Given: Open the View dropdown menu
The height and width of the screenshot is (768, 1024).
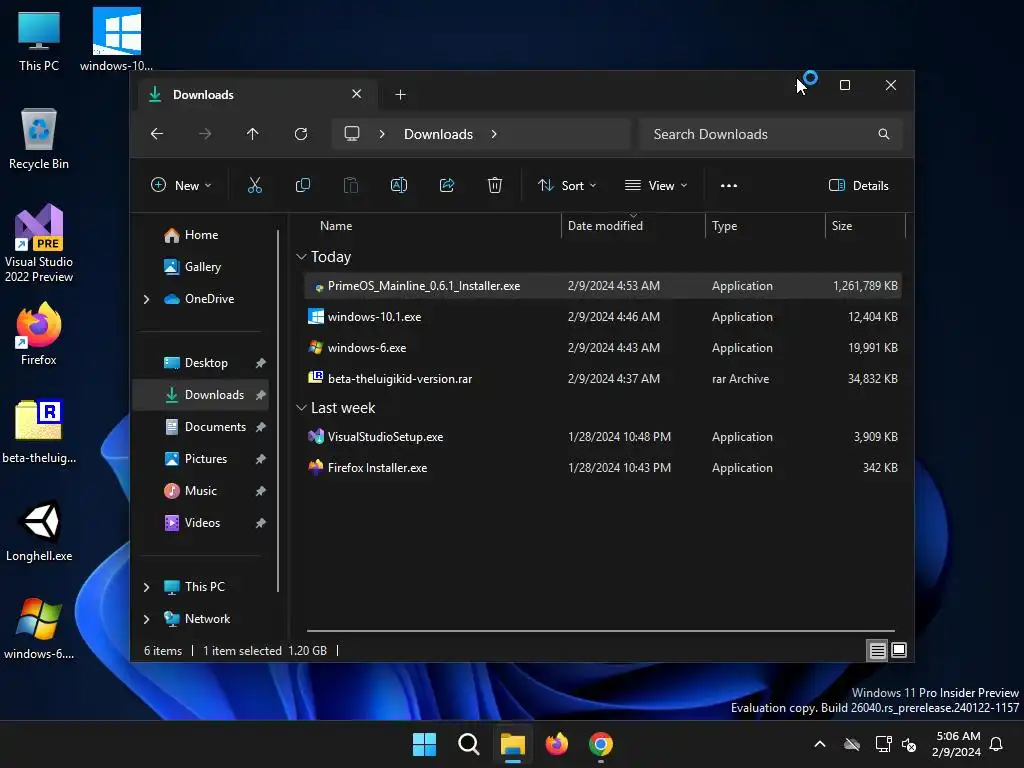Looking at the screenshot, I should tap(656, 185).
